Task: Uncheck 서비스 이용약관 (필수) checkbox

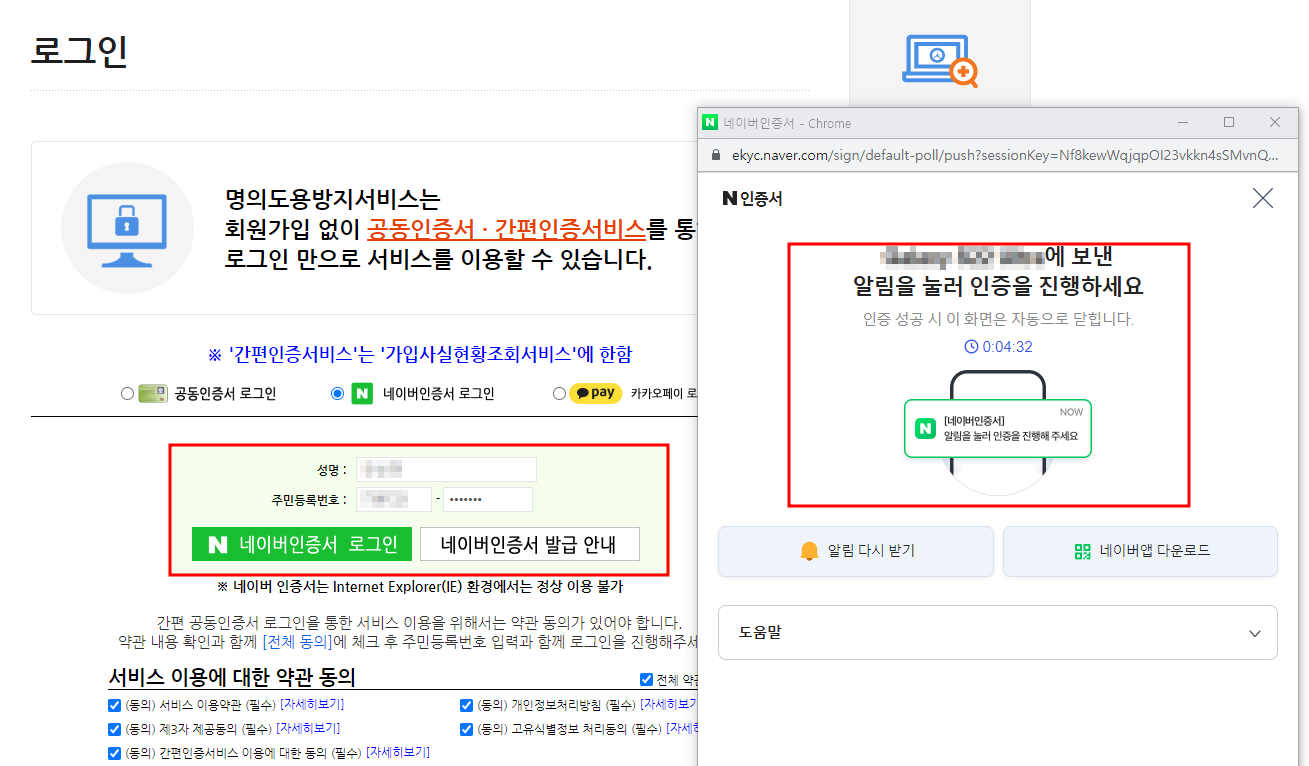Action: (x=114, y=705)
